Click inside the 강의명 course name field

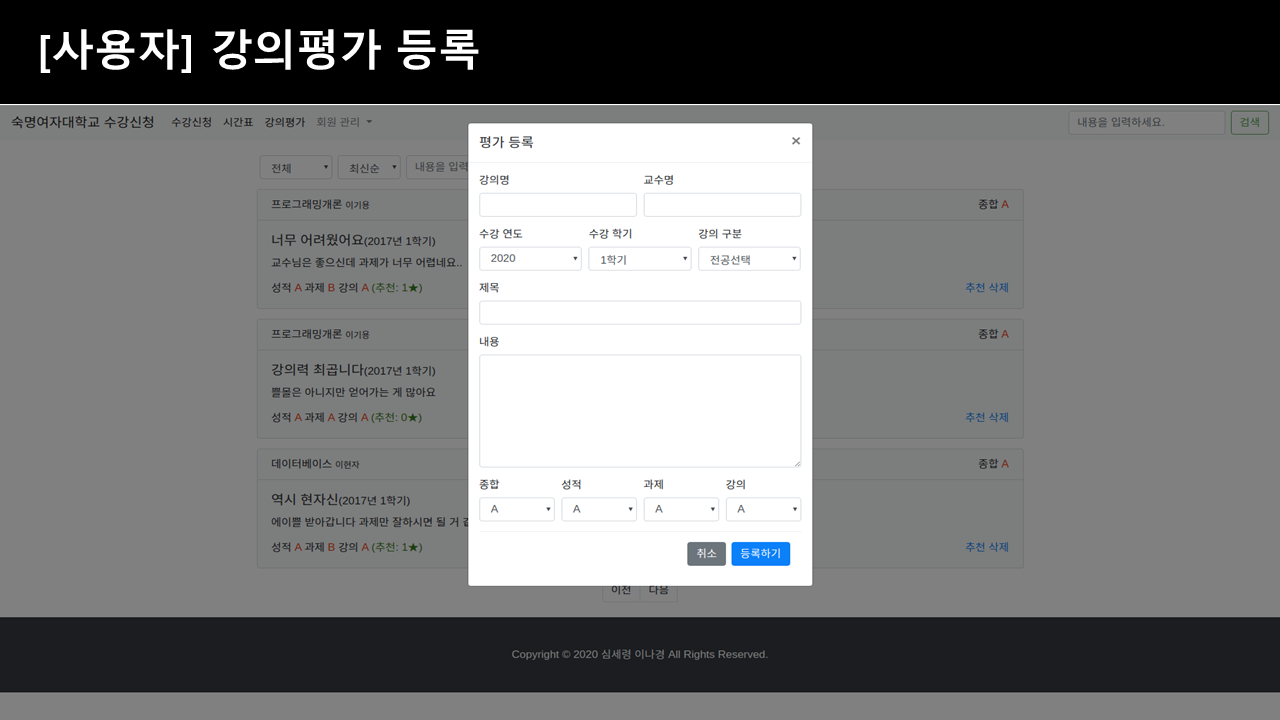(557, 204)
